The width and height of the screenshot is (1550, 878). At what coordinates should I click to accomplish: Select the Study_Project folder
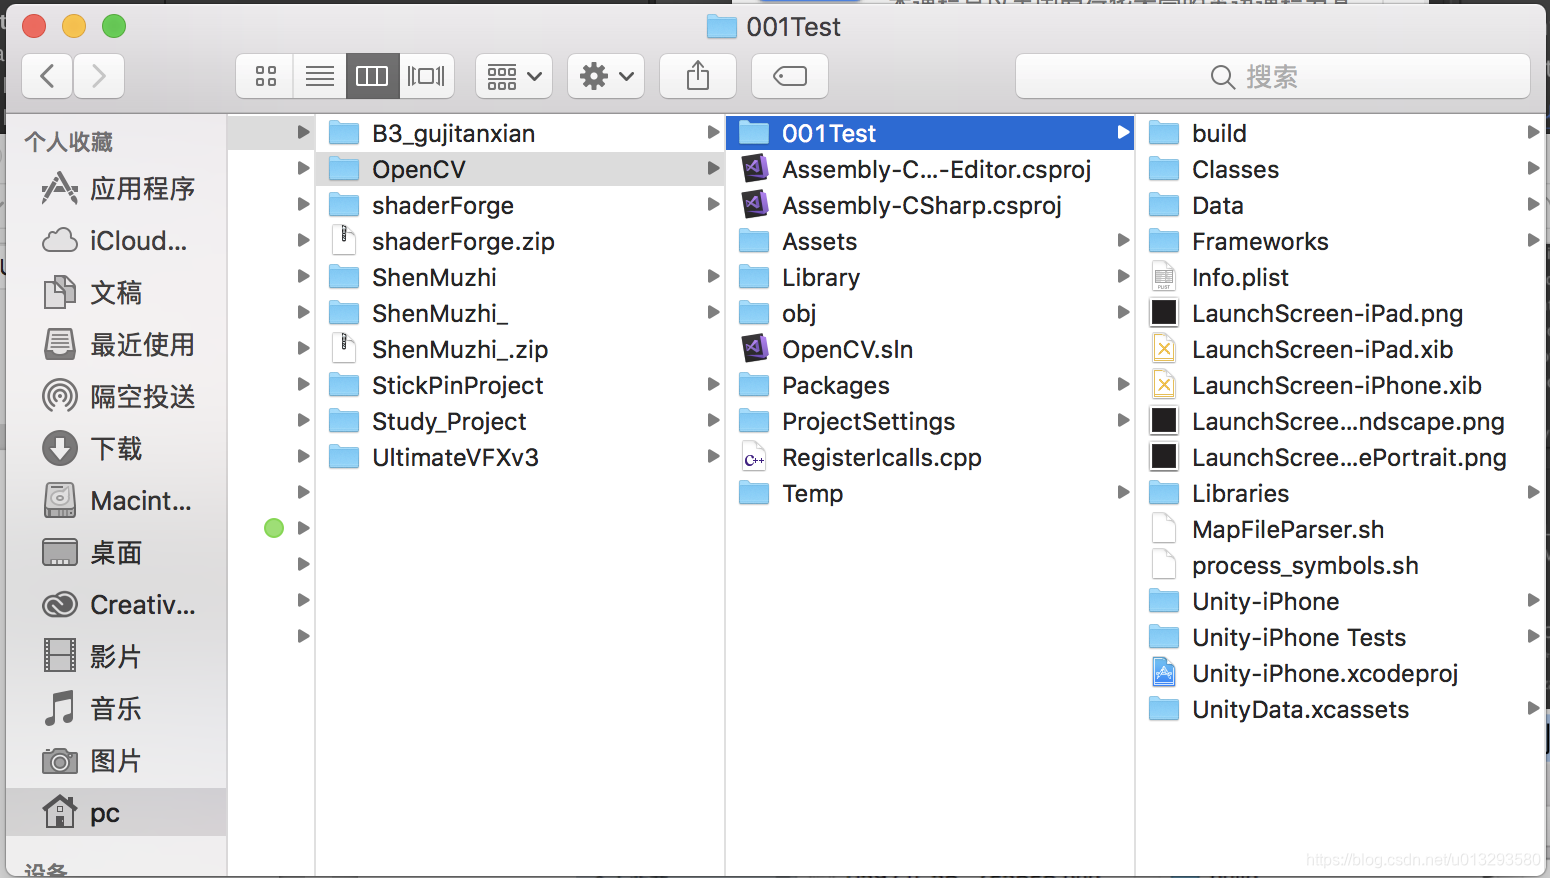coord(520,421)
